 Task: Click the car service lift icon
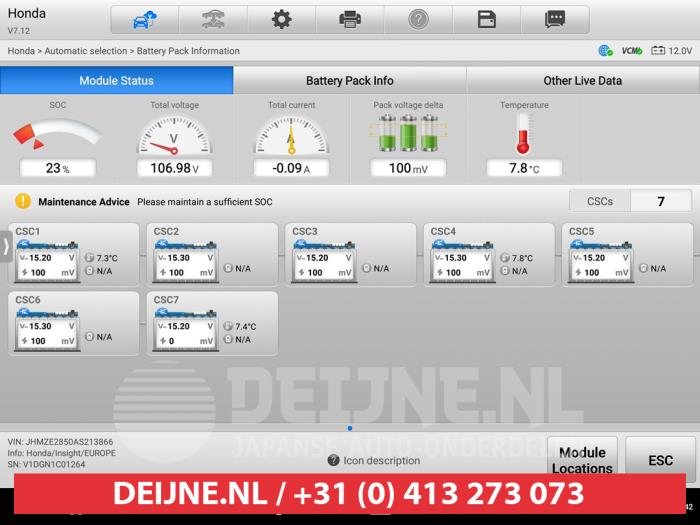point(213,20)
